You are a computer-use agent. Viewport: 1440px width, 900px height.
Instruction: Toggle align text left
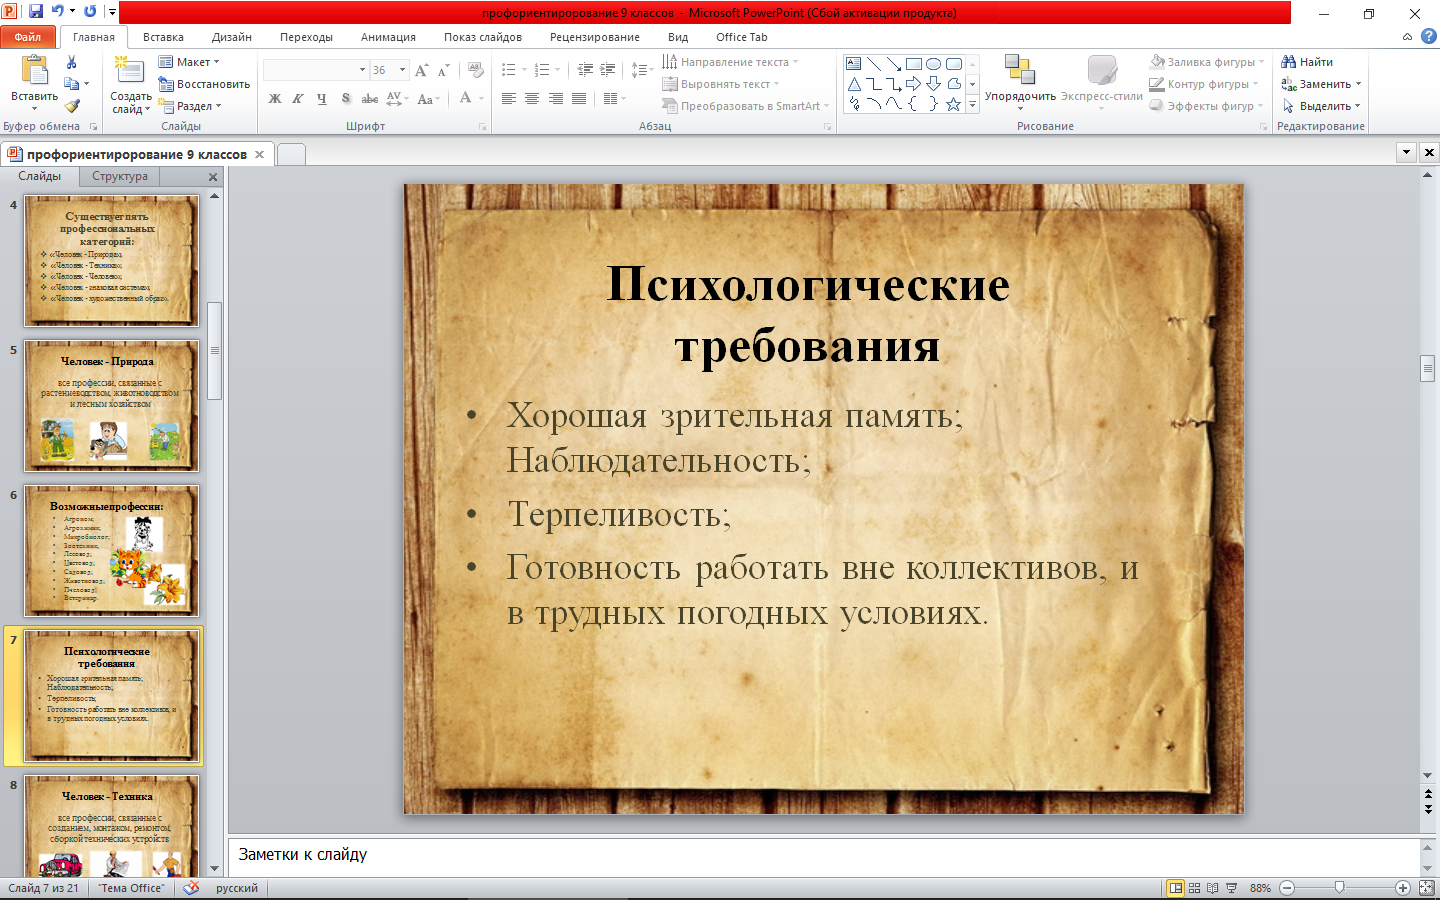509,98
